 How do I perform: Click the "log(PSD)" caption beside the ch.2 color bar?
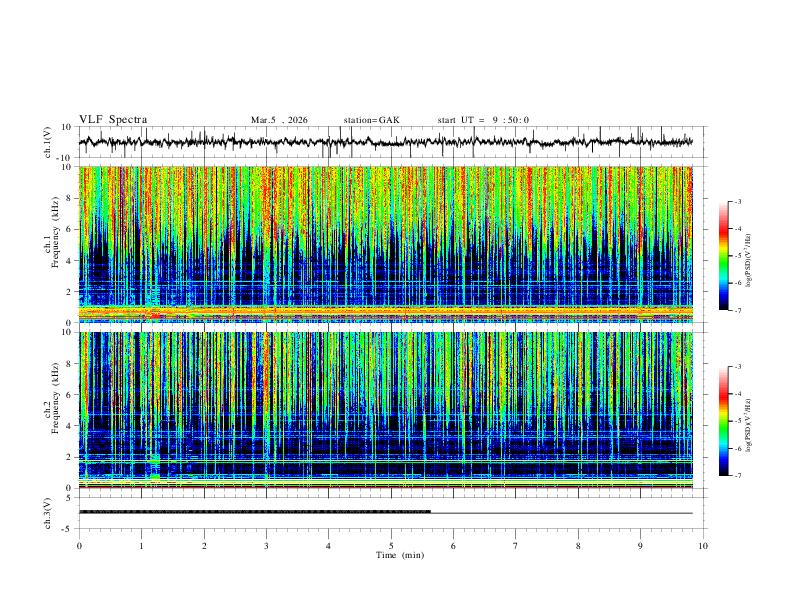tap(749, 425)
